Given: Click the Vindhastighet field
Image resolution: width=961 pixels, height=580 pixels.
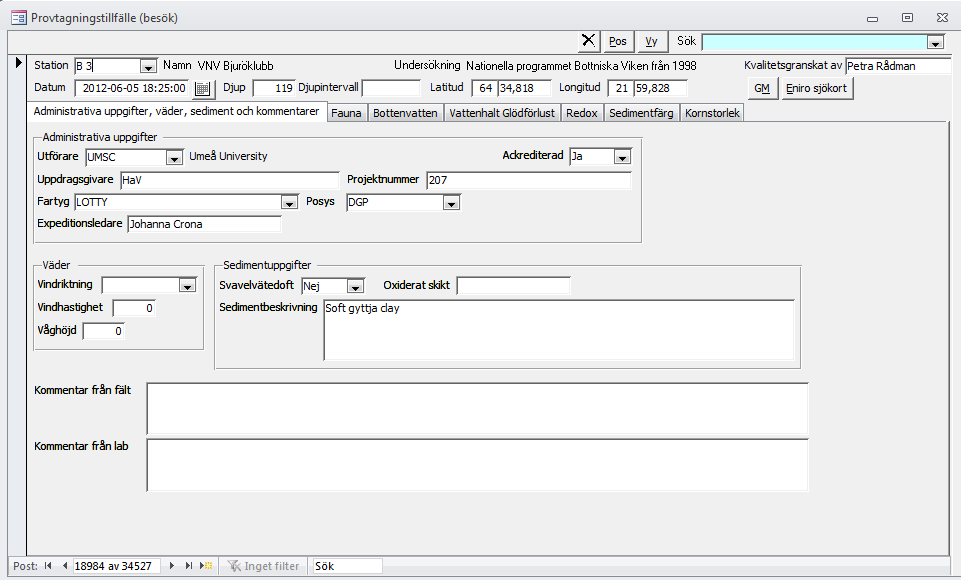Looking at the screenshot, I should click(134, 308).
